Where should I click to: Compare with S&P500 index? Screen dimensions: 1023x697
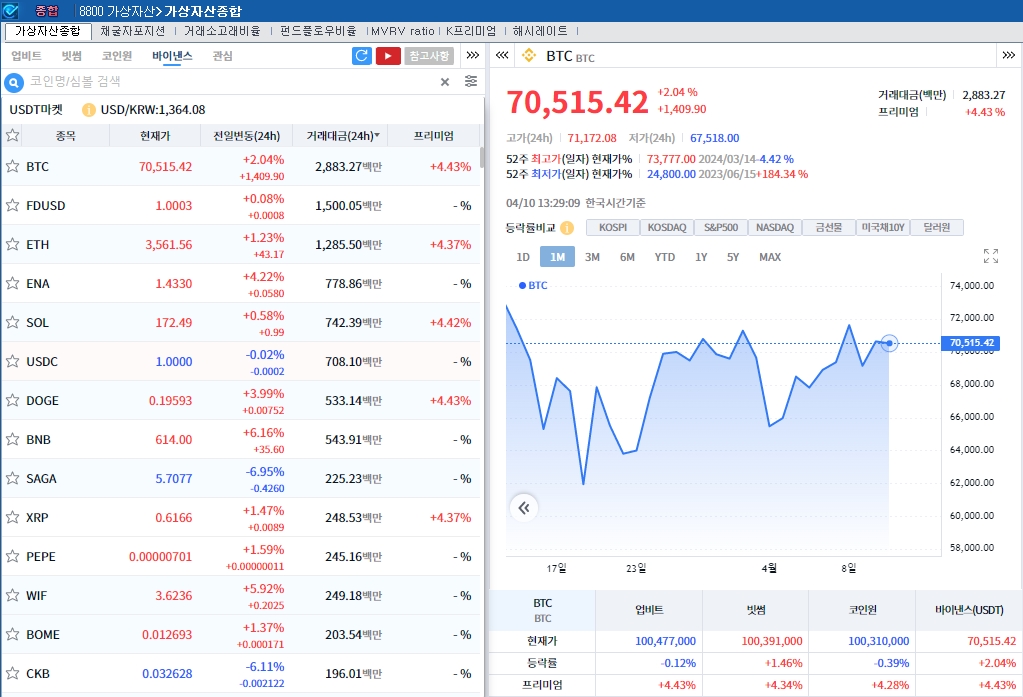(721, 227)
